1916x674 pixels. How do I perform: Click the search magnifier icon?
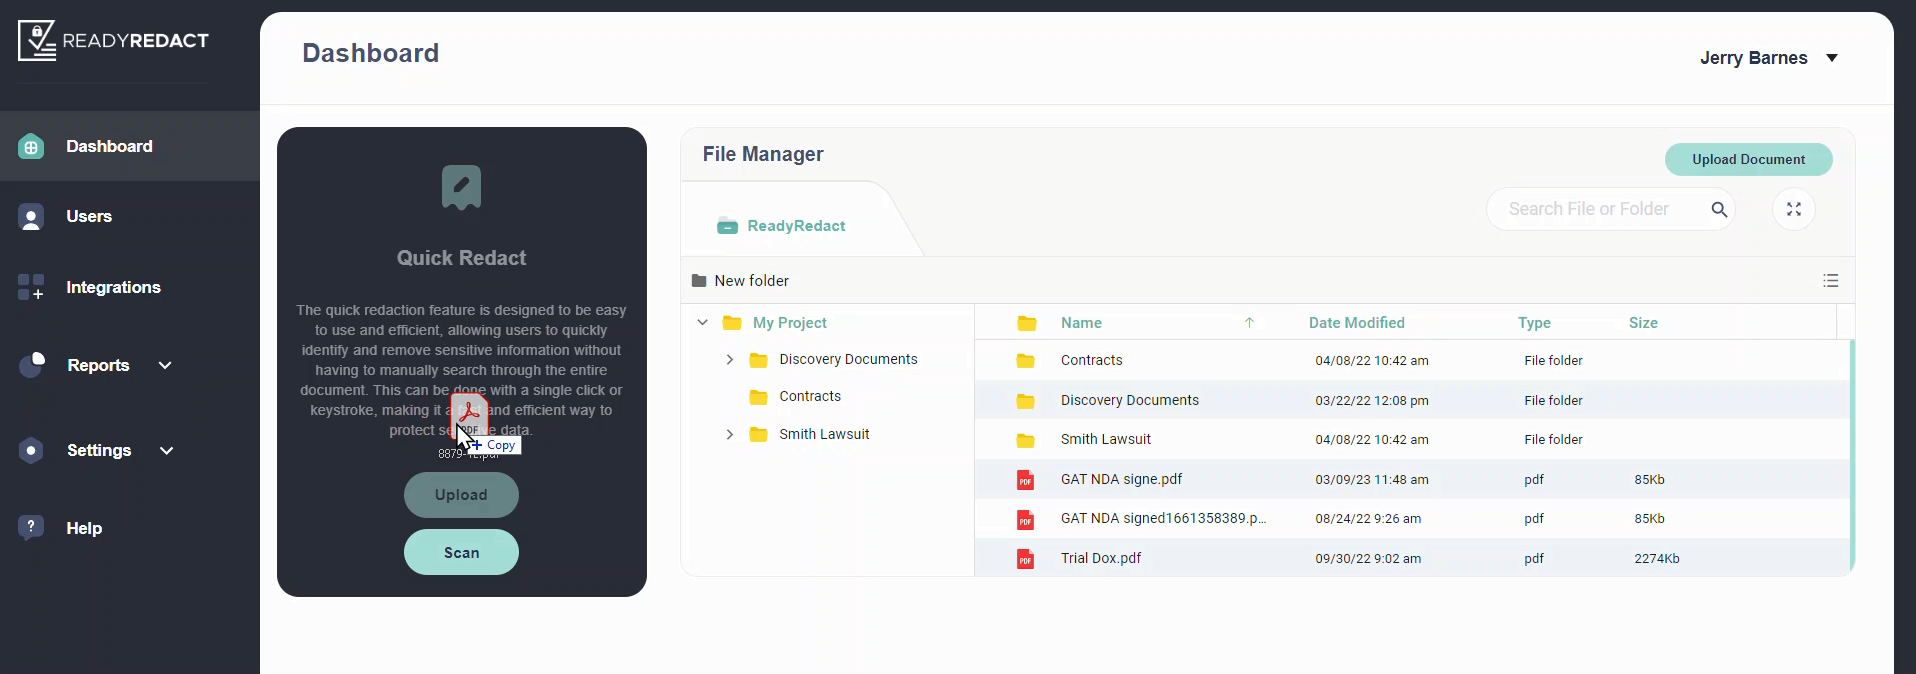pyautogui.click(x=1719, y=209)
